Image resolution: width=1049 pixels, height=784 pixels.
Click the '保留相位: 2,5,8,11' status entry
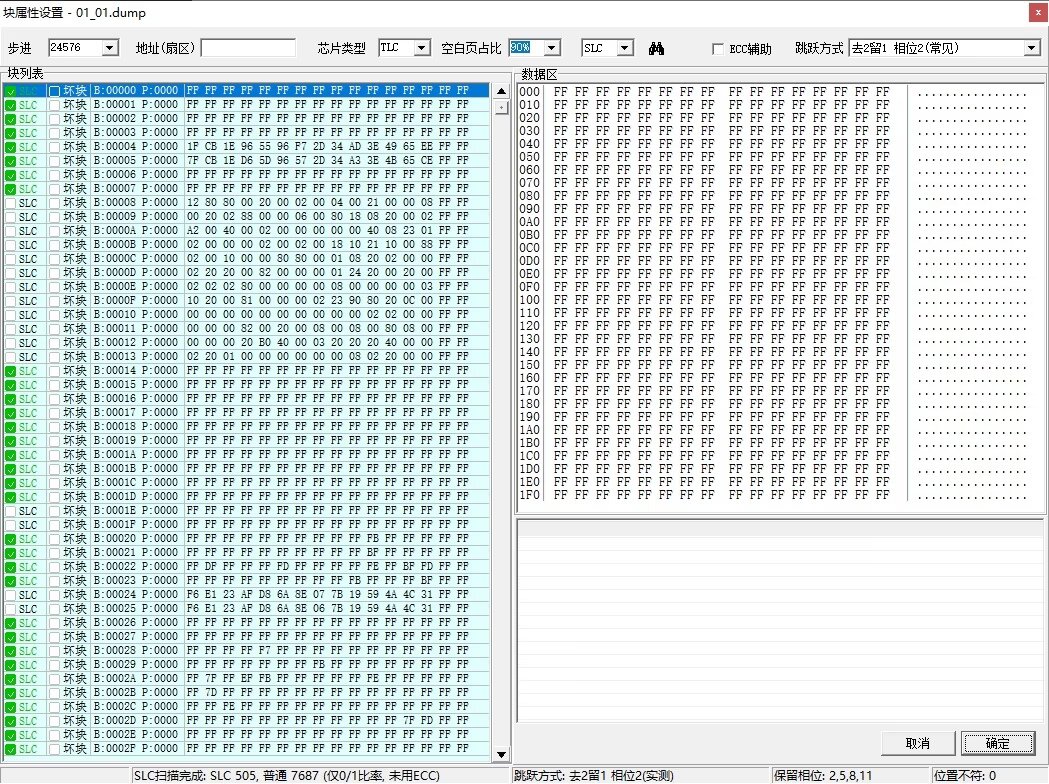(823, 775)
